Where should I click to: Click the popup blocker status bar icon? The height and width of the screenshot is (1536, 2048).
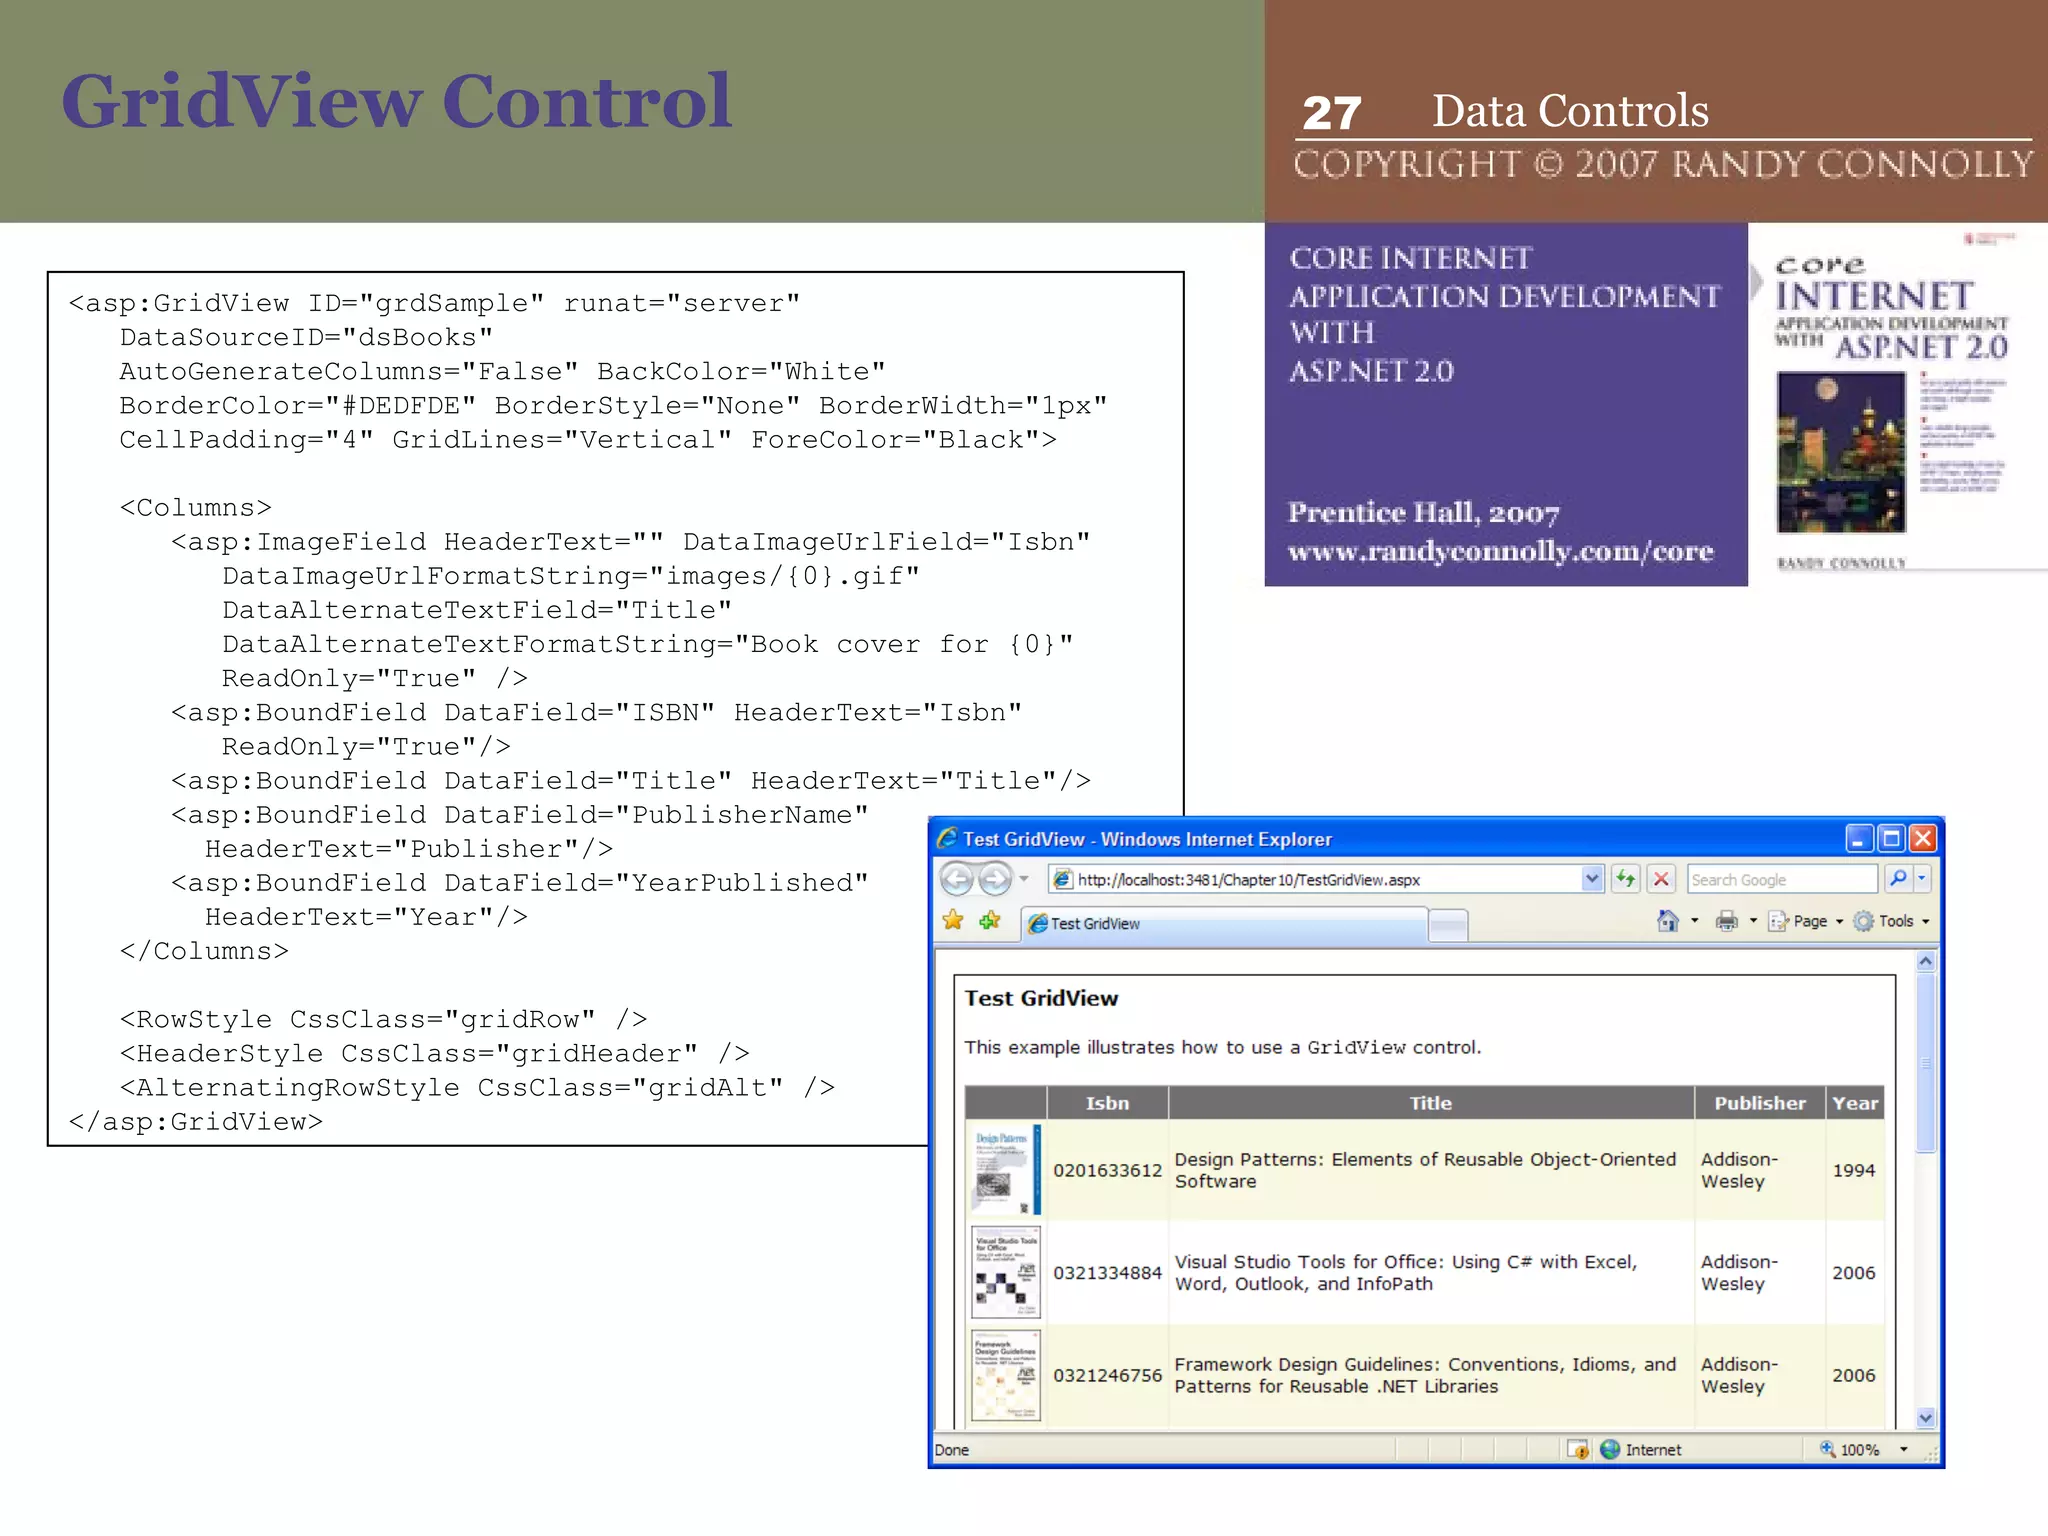1578,1449
